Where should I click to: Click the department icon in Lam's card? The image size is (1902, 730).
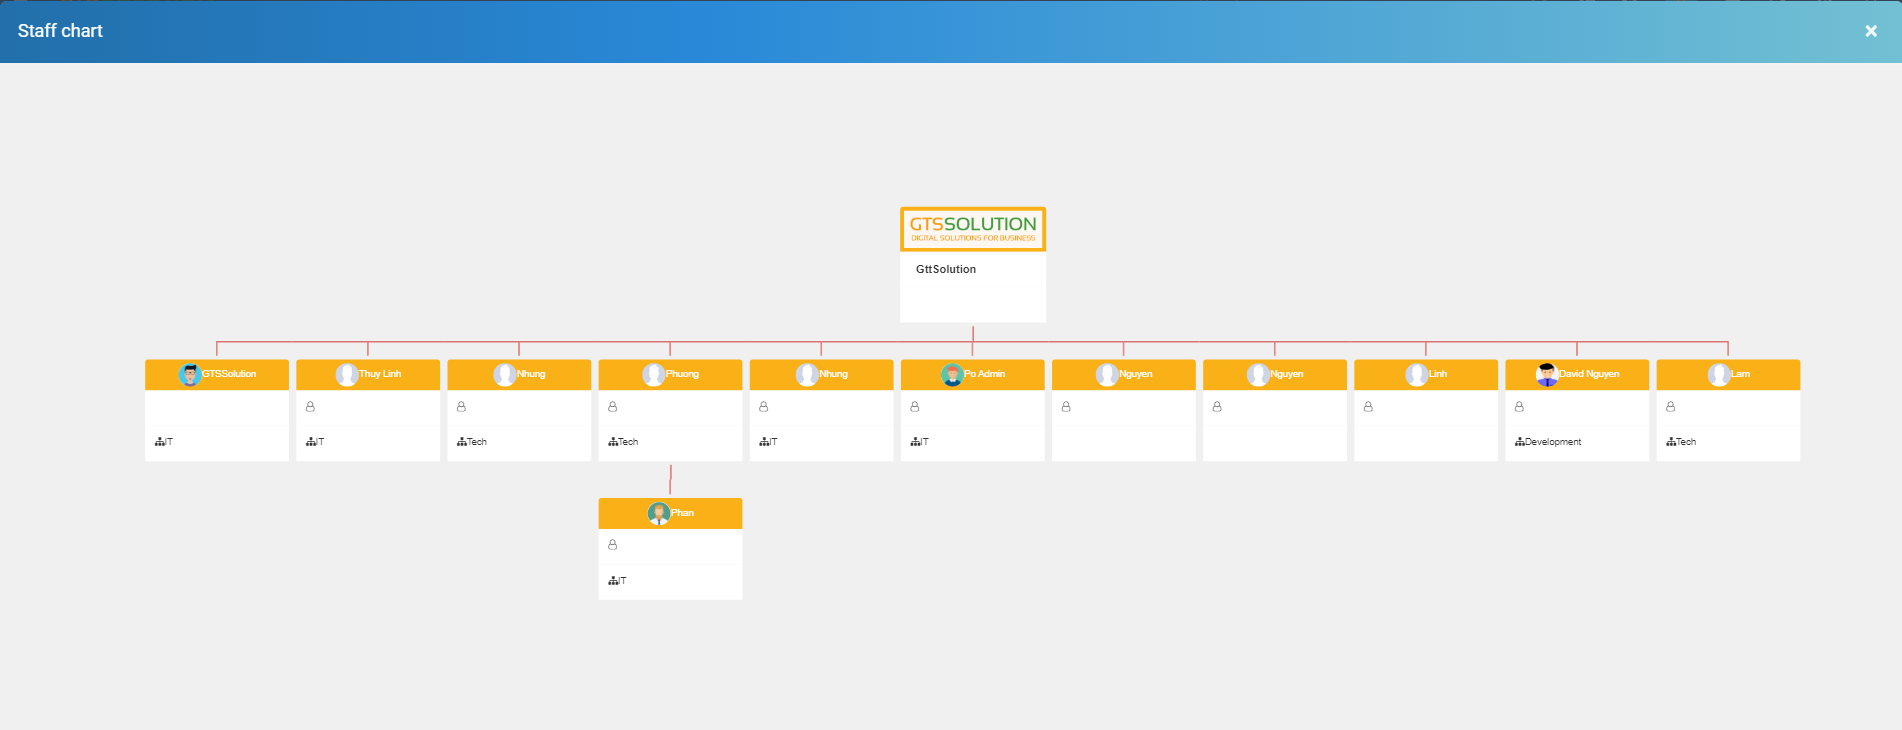(x=1671, y=442)
